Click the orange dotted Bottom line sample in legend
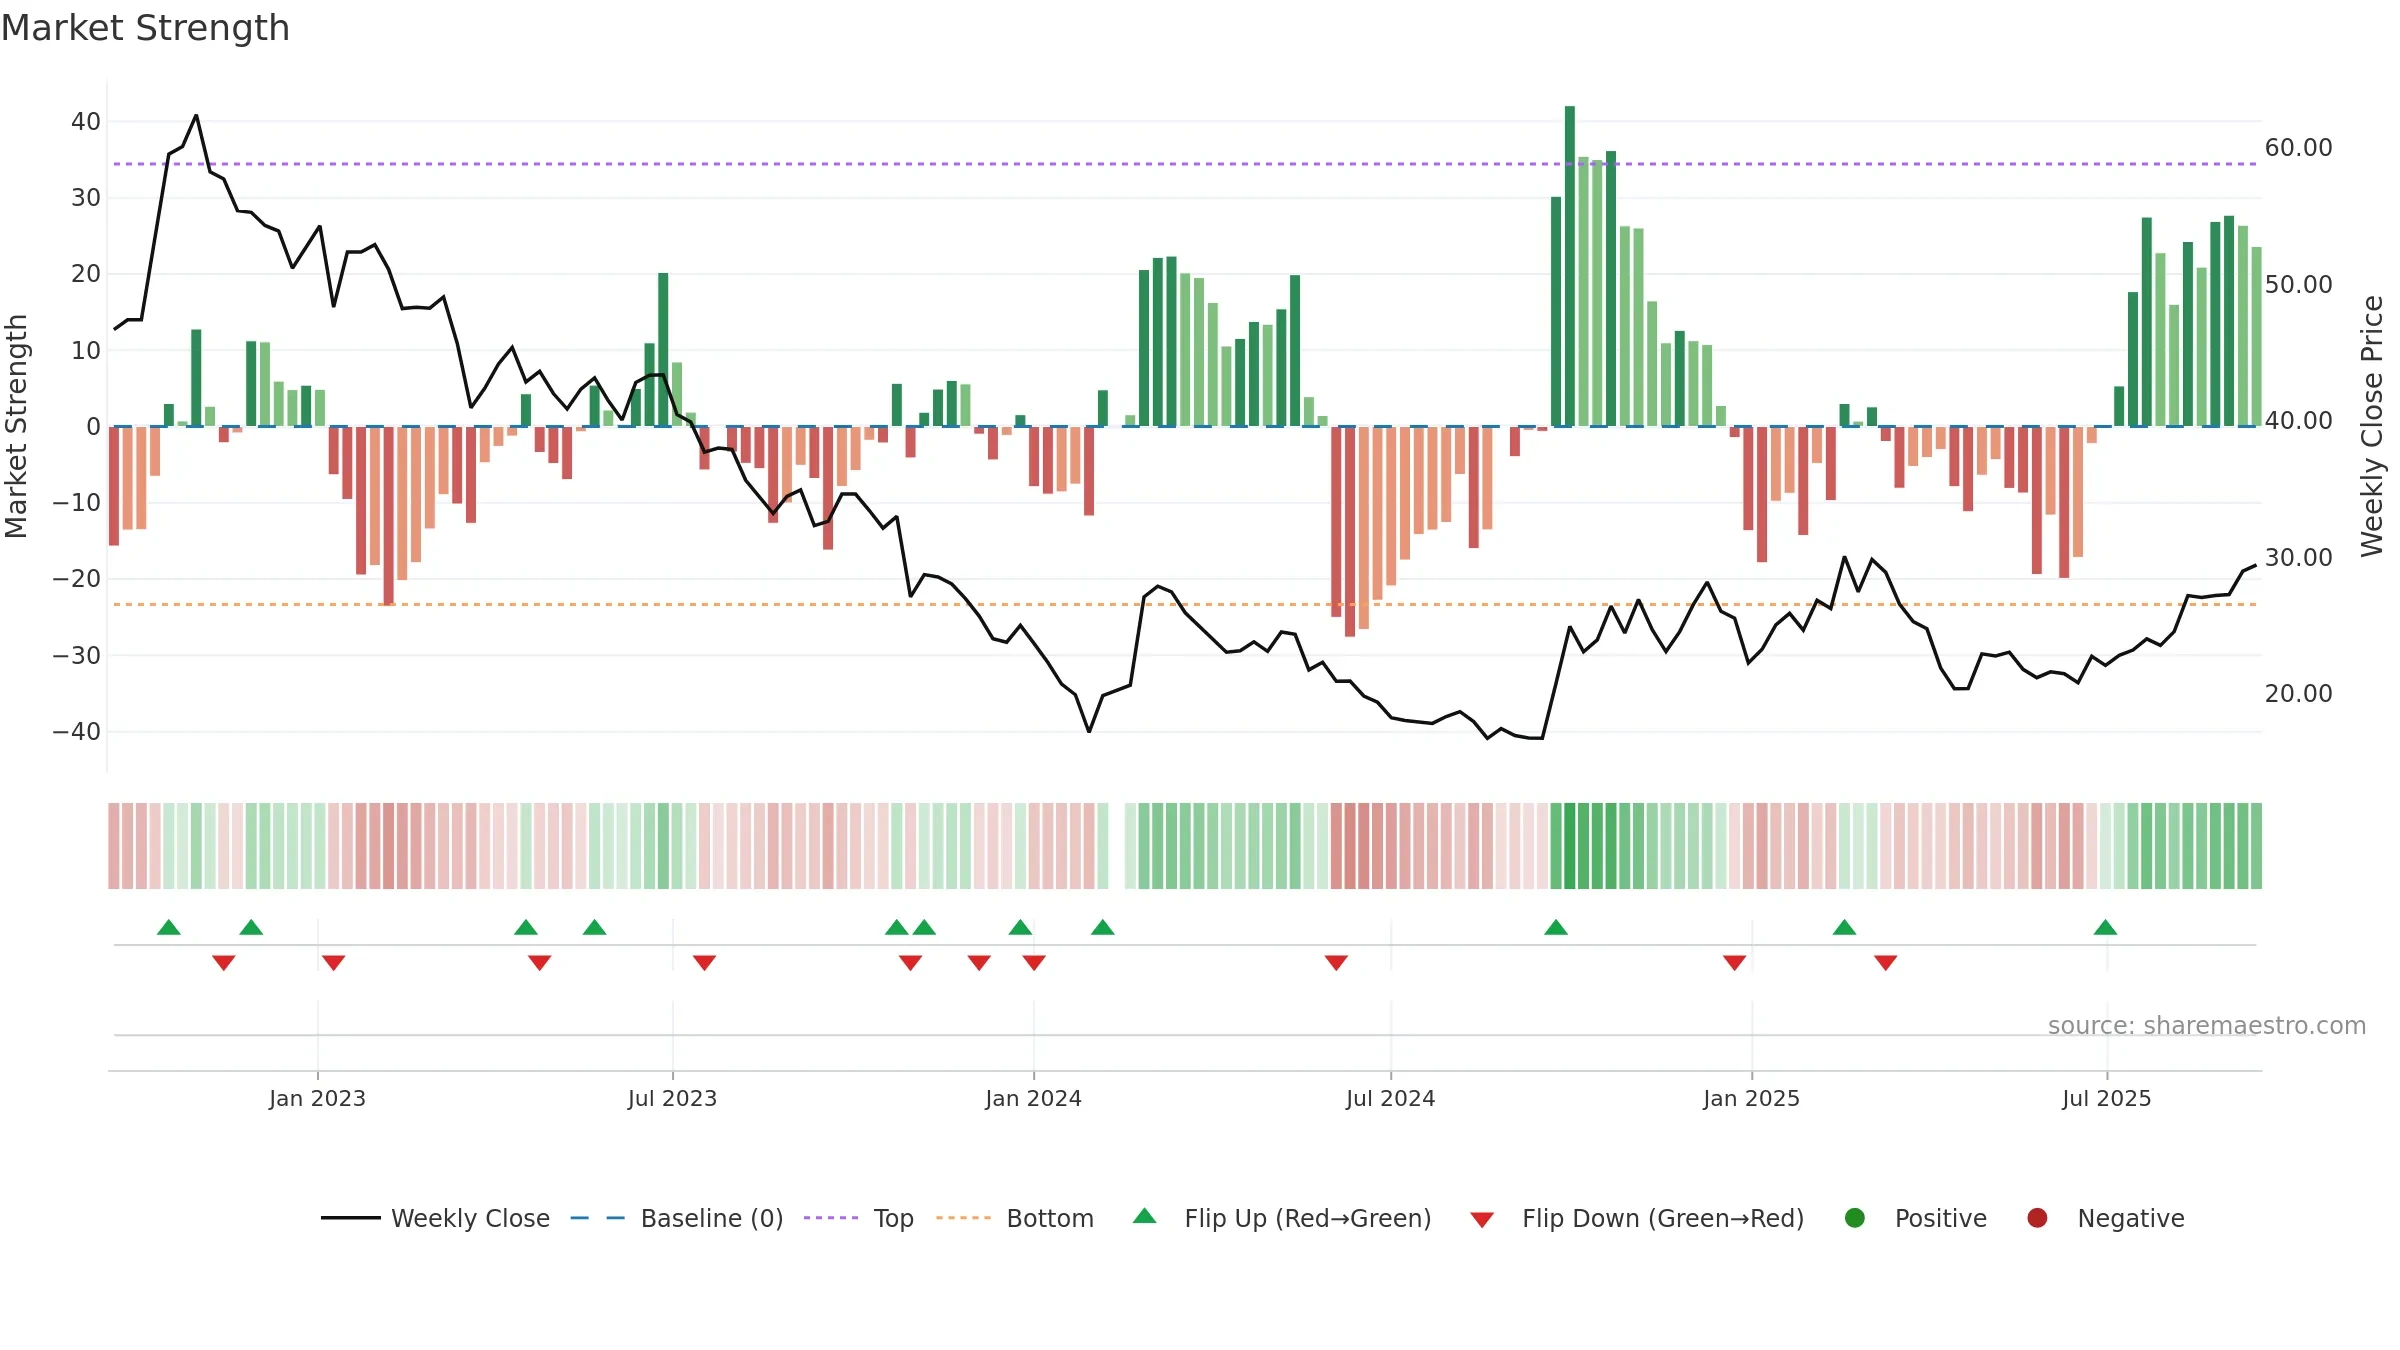This screenshot has height=1350, width=2400. (964, 1218)
